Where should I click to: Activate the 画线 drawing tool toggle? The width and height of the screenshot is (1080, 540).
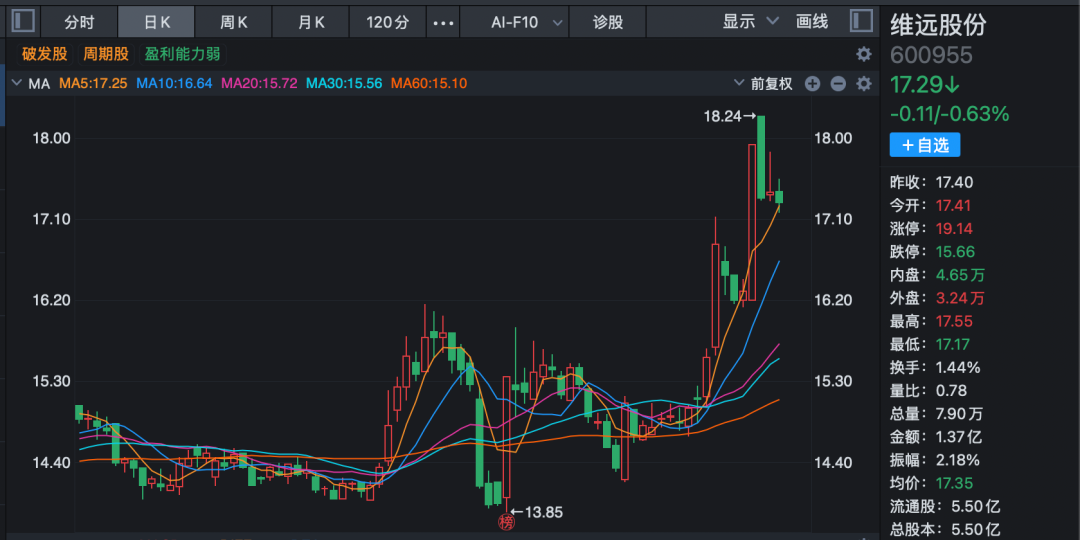(x=812, y=21)
